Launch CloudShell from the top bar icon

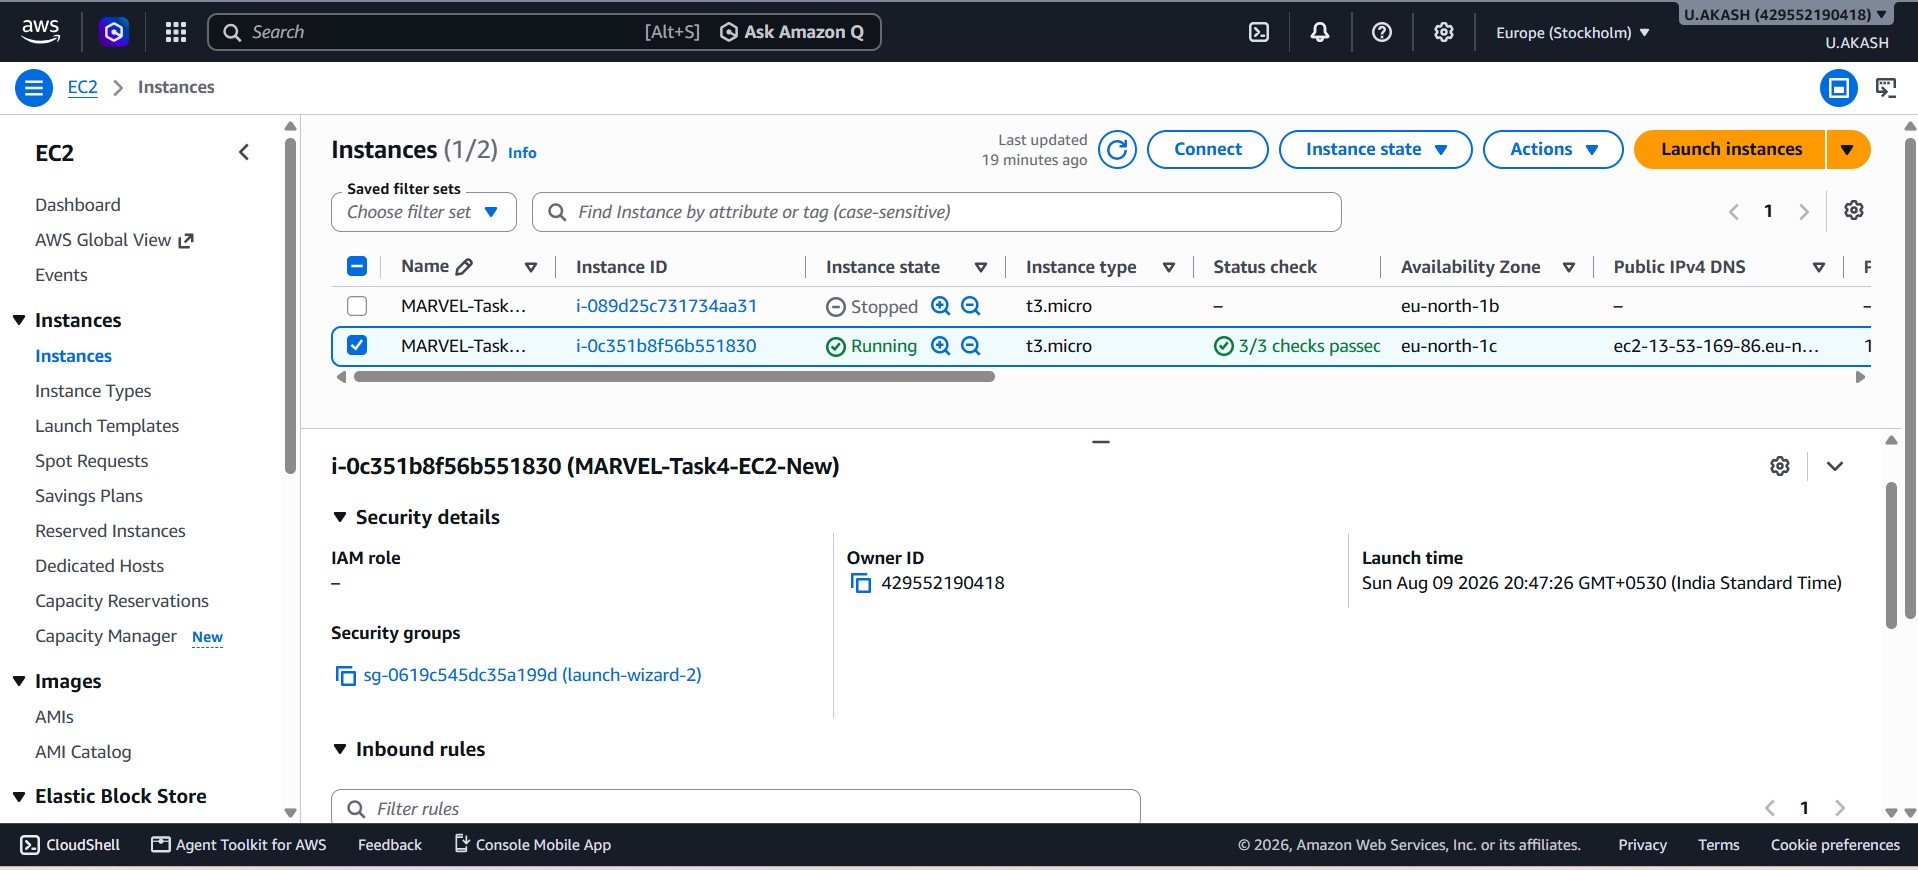[x=1259, y=32]
